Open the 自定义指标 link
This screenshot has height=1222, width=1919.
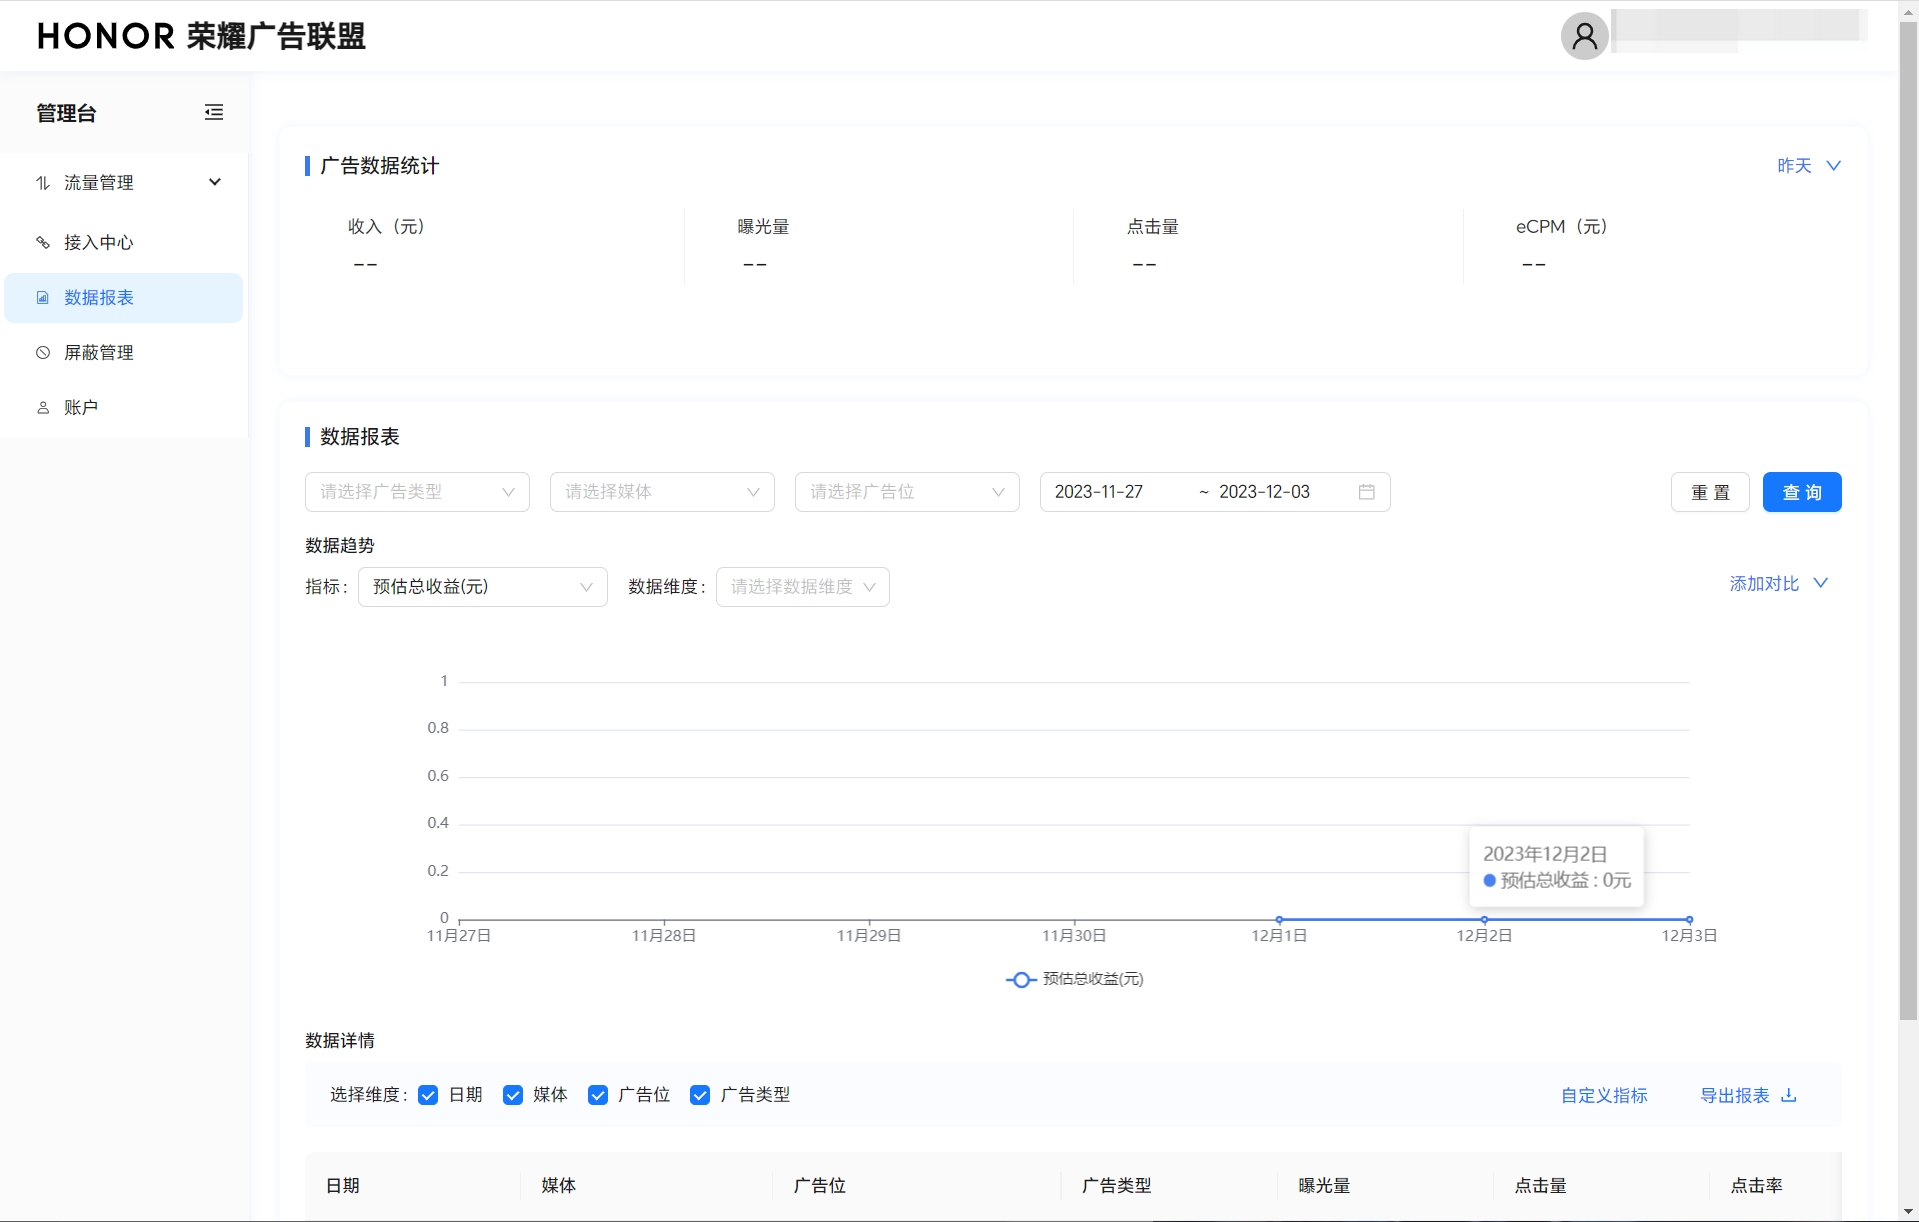click(1604, 1095)
